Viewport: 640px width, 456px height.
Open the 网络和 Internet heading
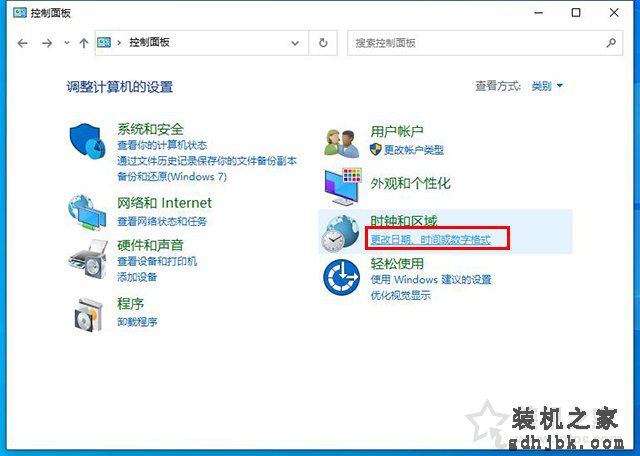[164, 203]
